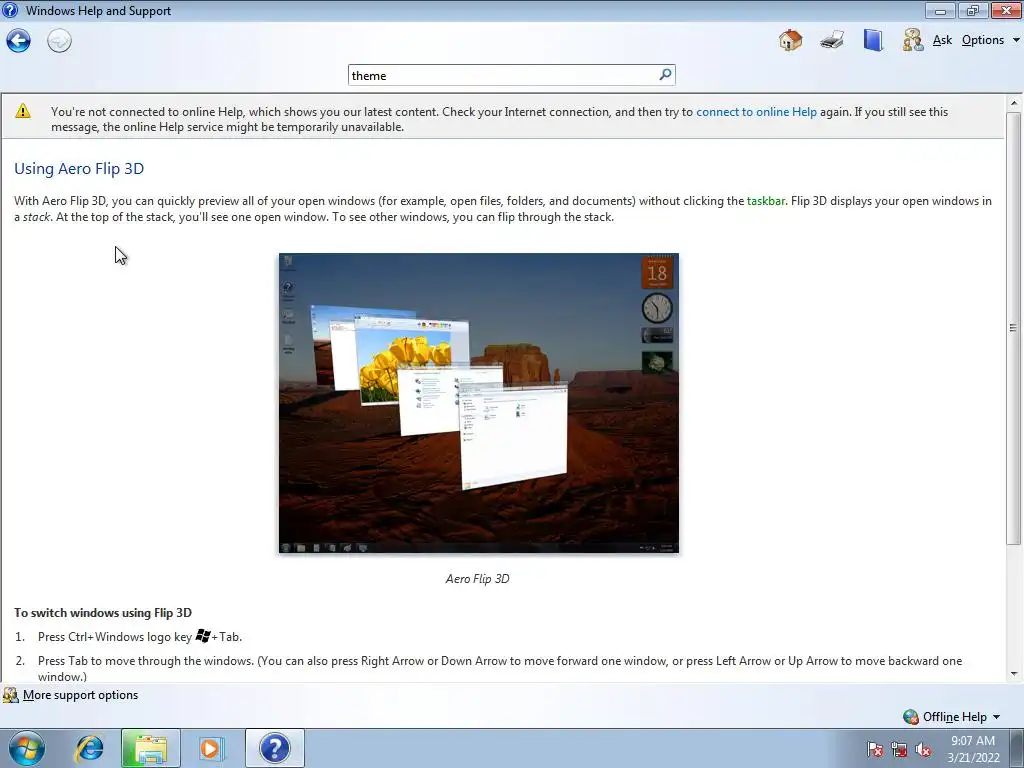The image size is (1024, 768).
Task: Click the scrollbar down arrow
Action: (1014, 674)
